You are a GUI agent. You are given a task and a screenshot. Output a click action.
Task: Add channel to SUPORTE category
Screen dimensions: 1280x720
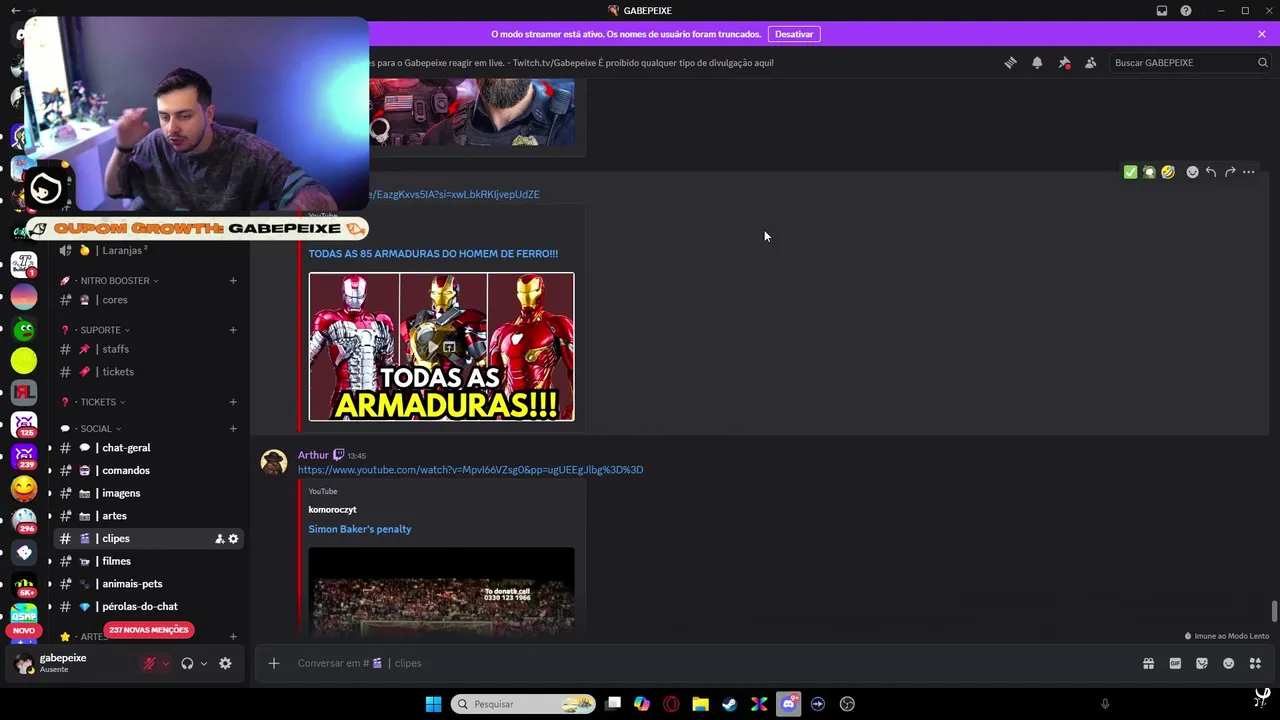[x=233, y=330]
